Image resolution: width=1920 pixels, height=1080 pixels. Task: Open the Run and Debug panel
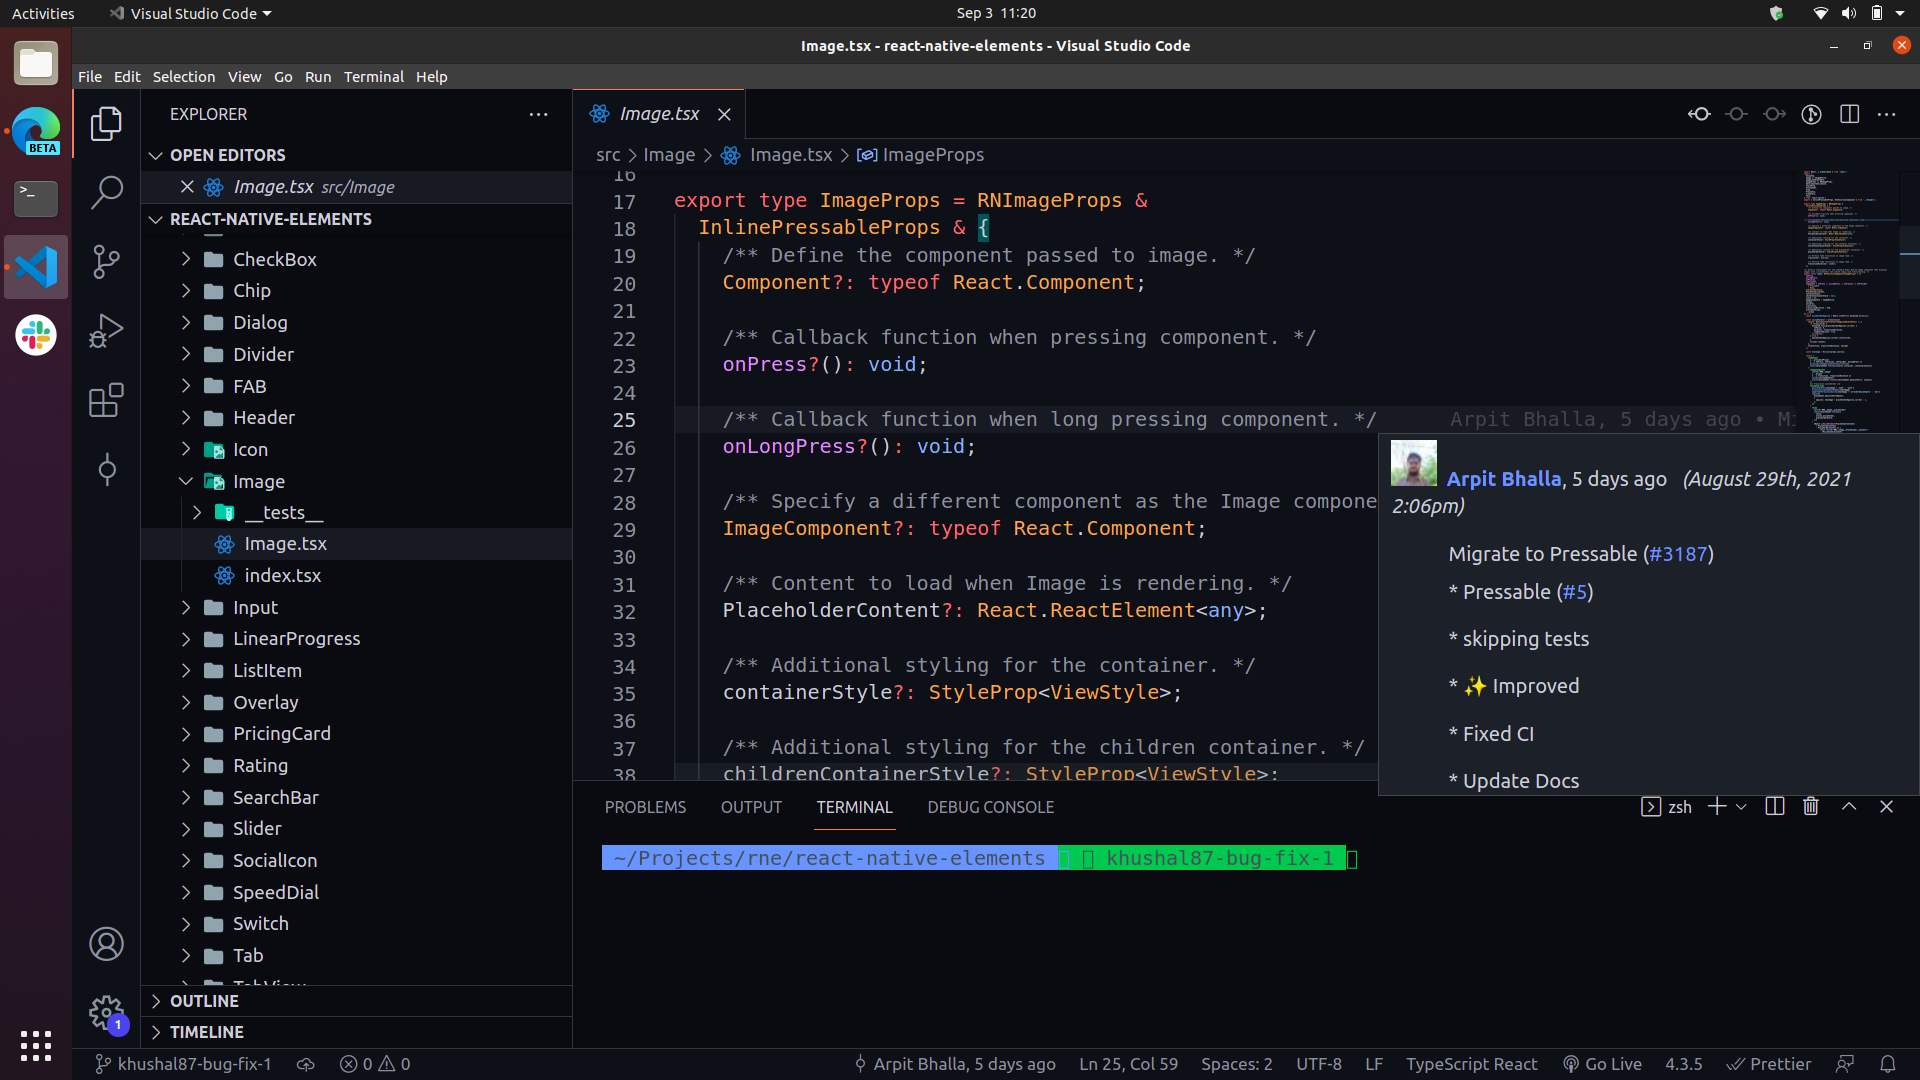click(x=106, y=330)
